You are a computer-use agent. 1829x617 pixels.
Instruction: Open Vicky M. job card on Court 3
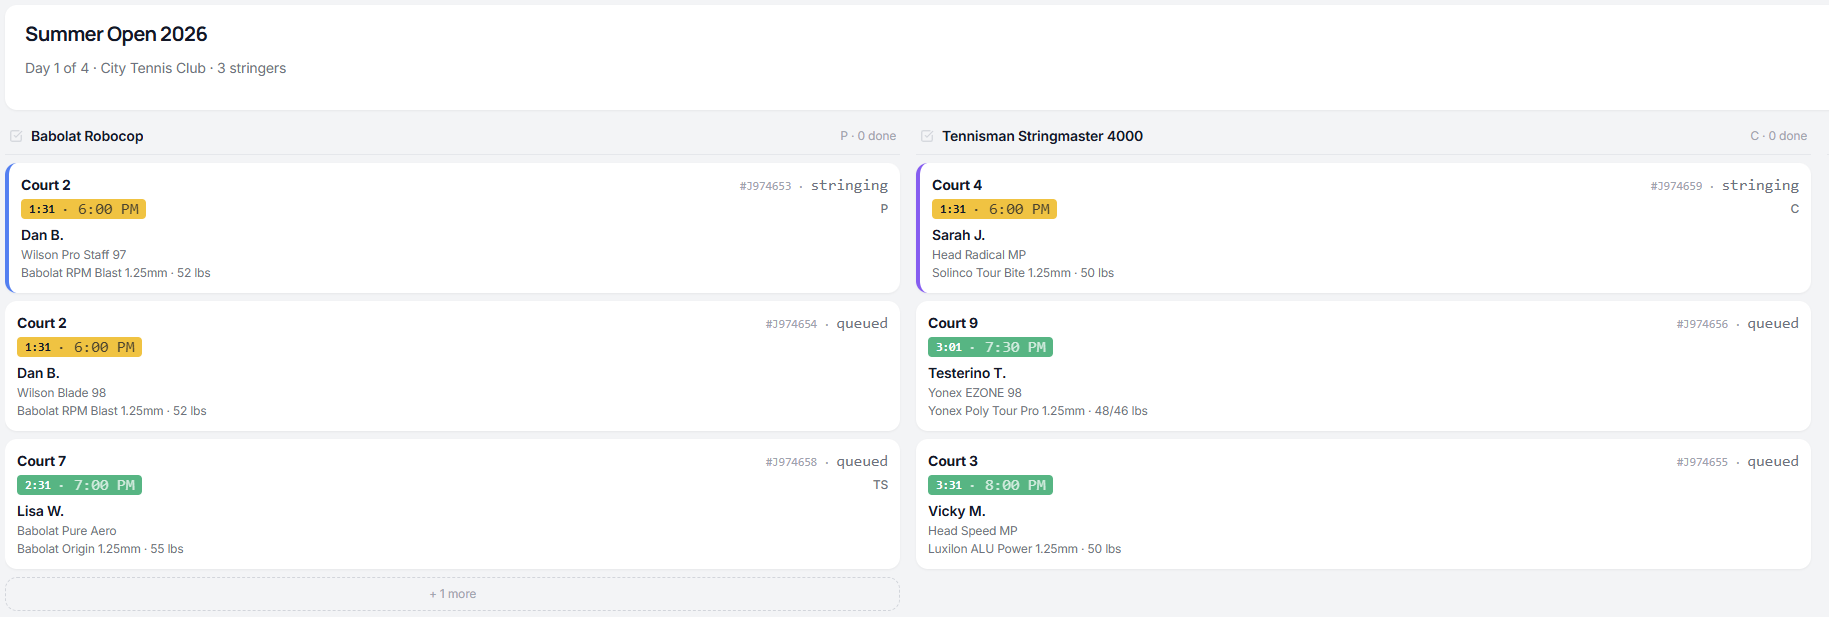click(1363, 504)
